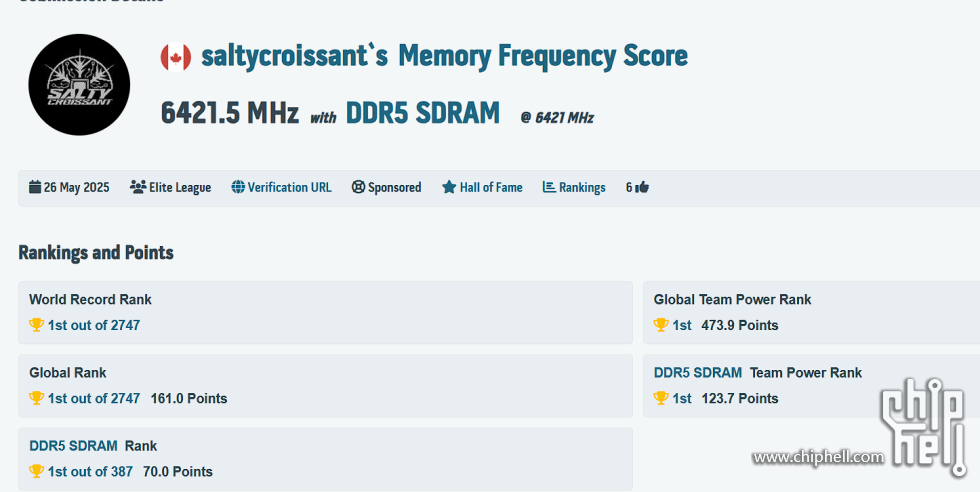Image resolution: width=980 pixels, height=492 pixels.
Task: Click the 'World Record Rank' label
Action: click(90, 299)
